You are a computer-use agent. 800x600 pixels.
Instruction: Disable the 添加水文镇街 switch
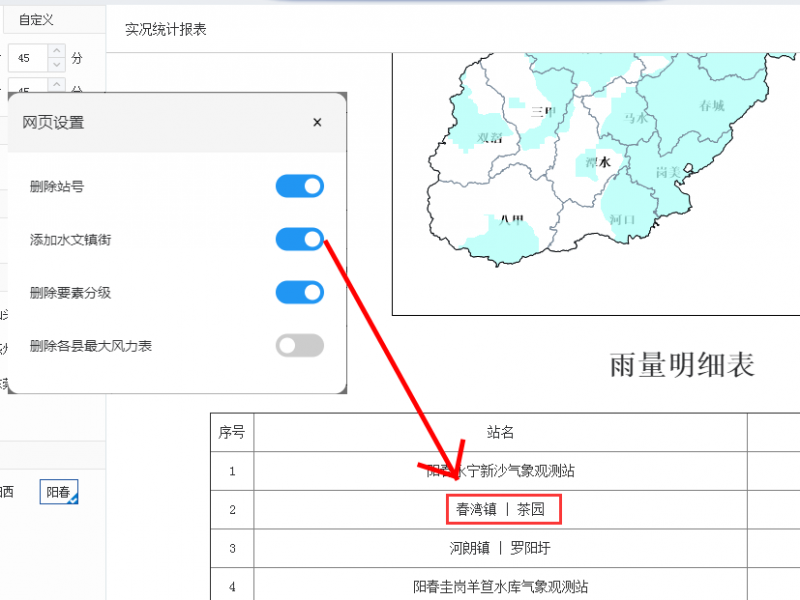[300, 239]
